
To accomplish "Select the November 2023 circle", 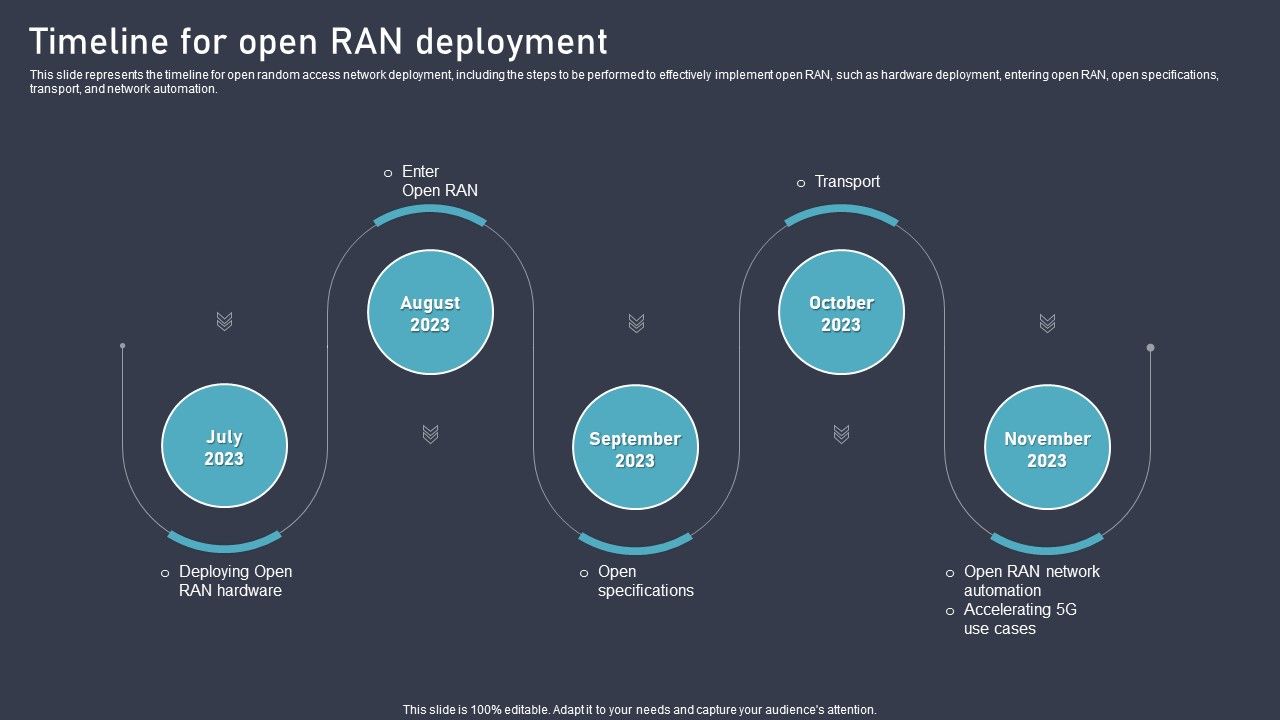I will pos(1047,446).
